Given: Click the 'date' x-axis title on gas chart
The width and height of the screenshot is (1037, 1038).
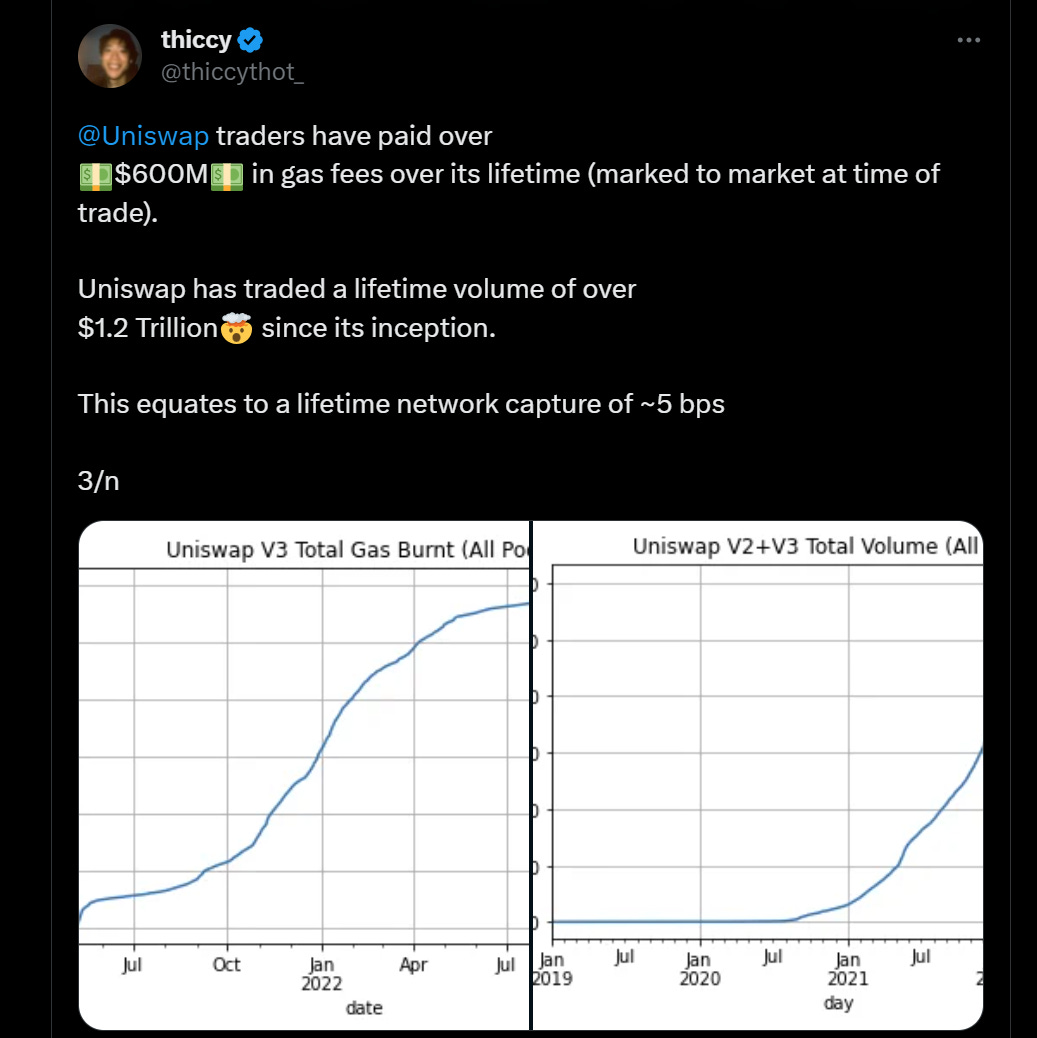Looking at the screenshot, I should pos(364,1008).
